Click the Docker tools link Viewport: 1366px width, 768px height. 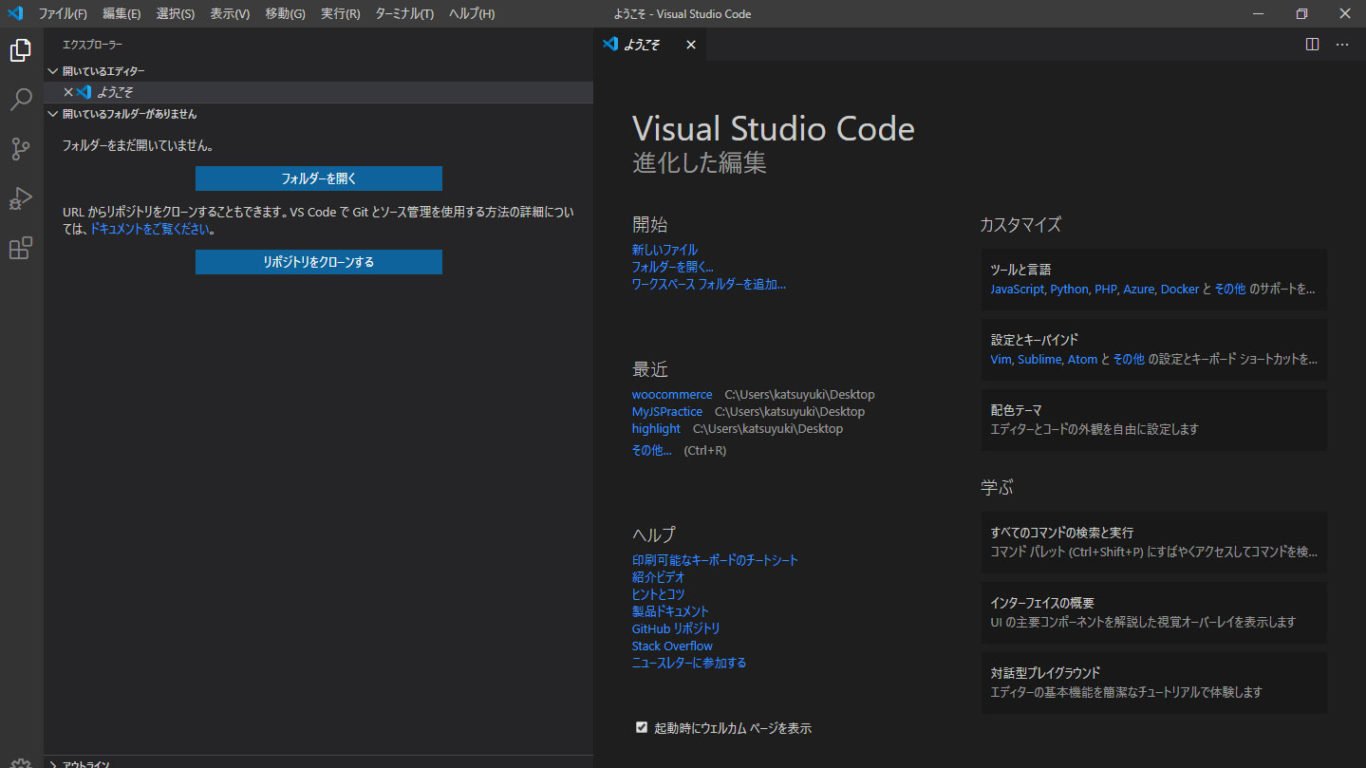coord(1180,289)
